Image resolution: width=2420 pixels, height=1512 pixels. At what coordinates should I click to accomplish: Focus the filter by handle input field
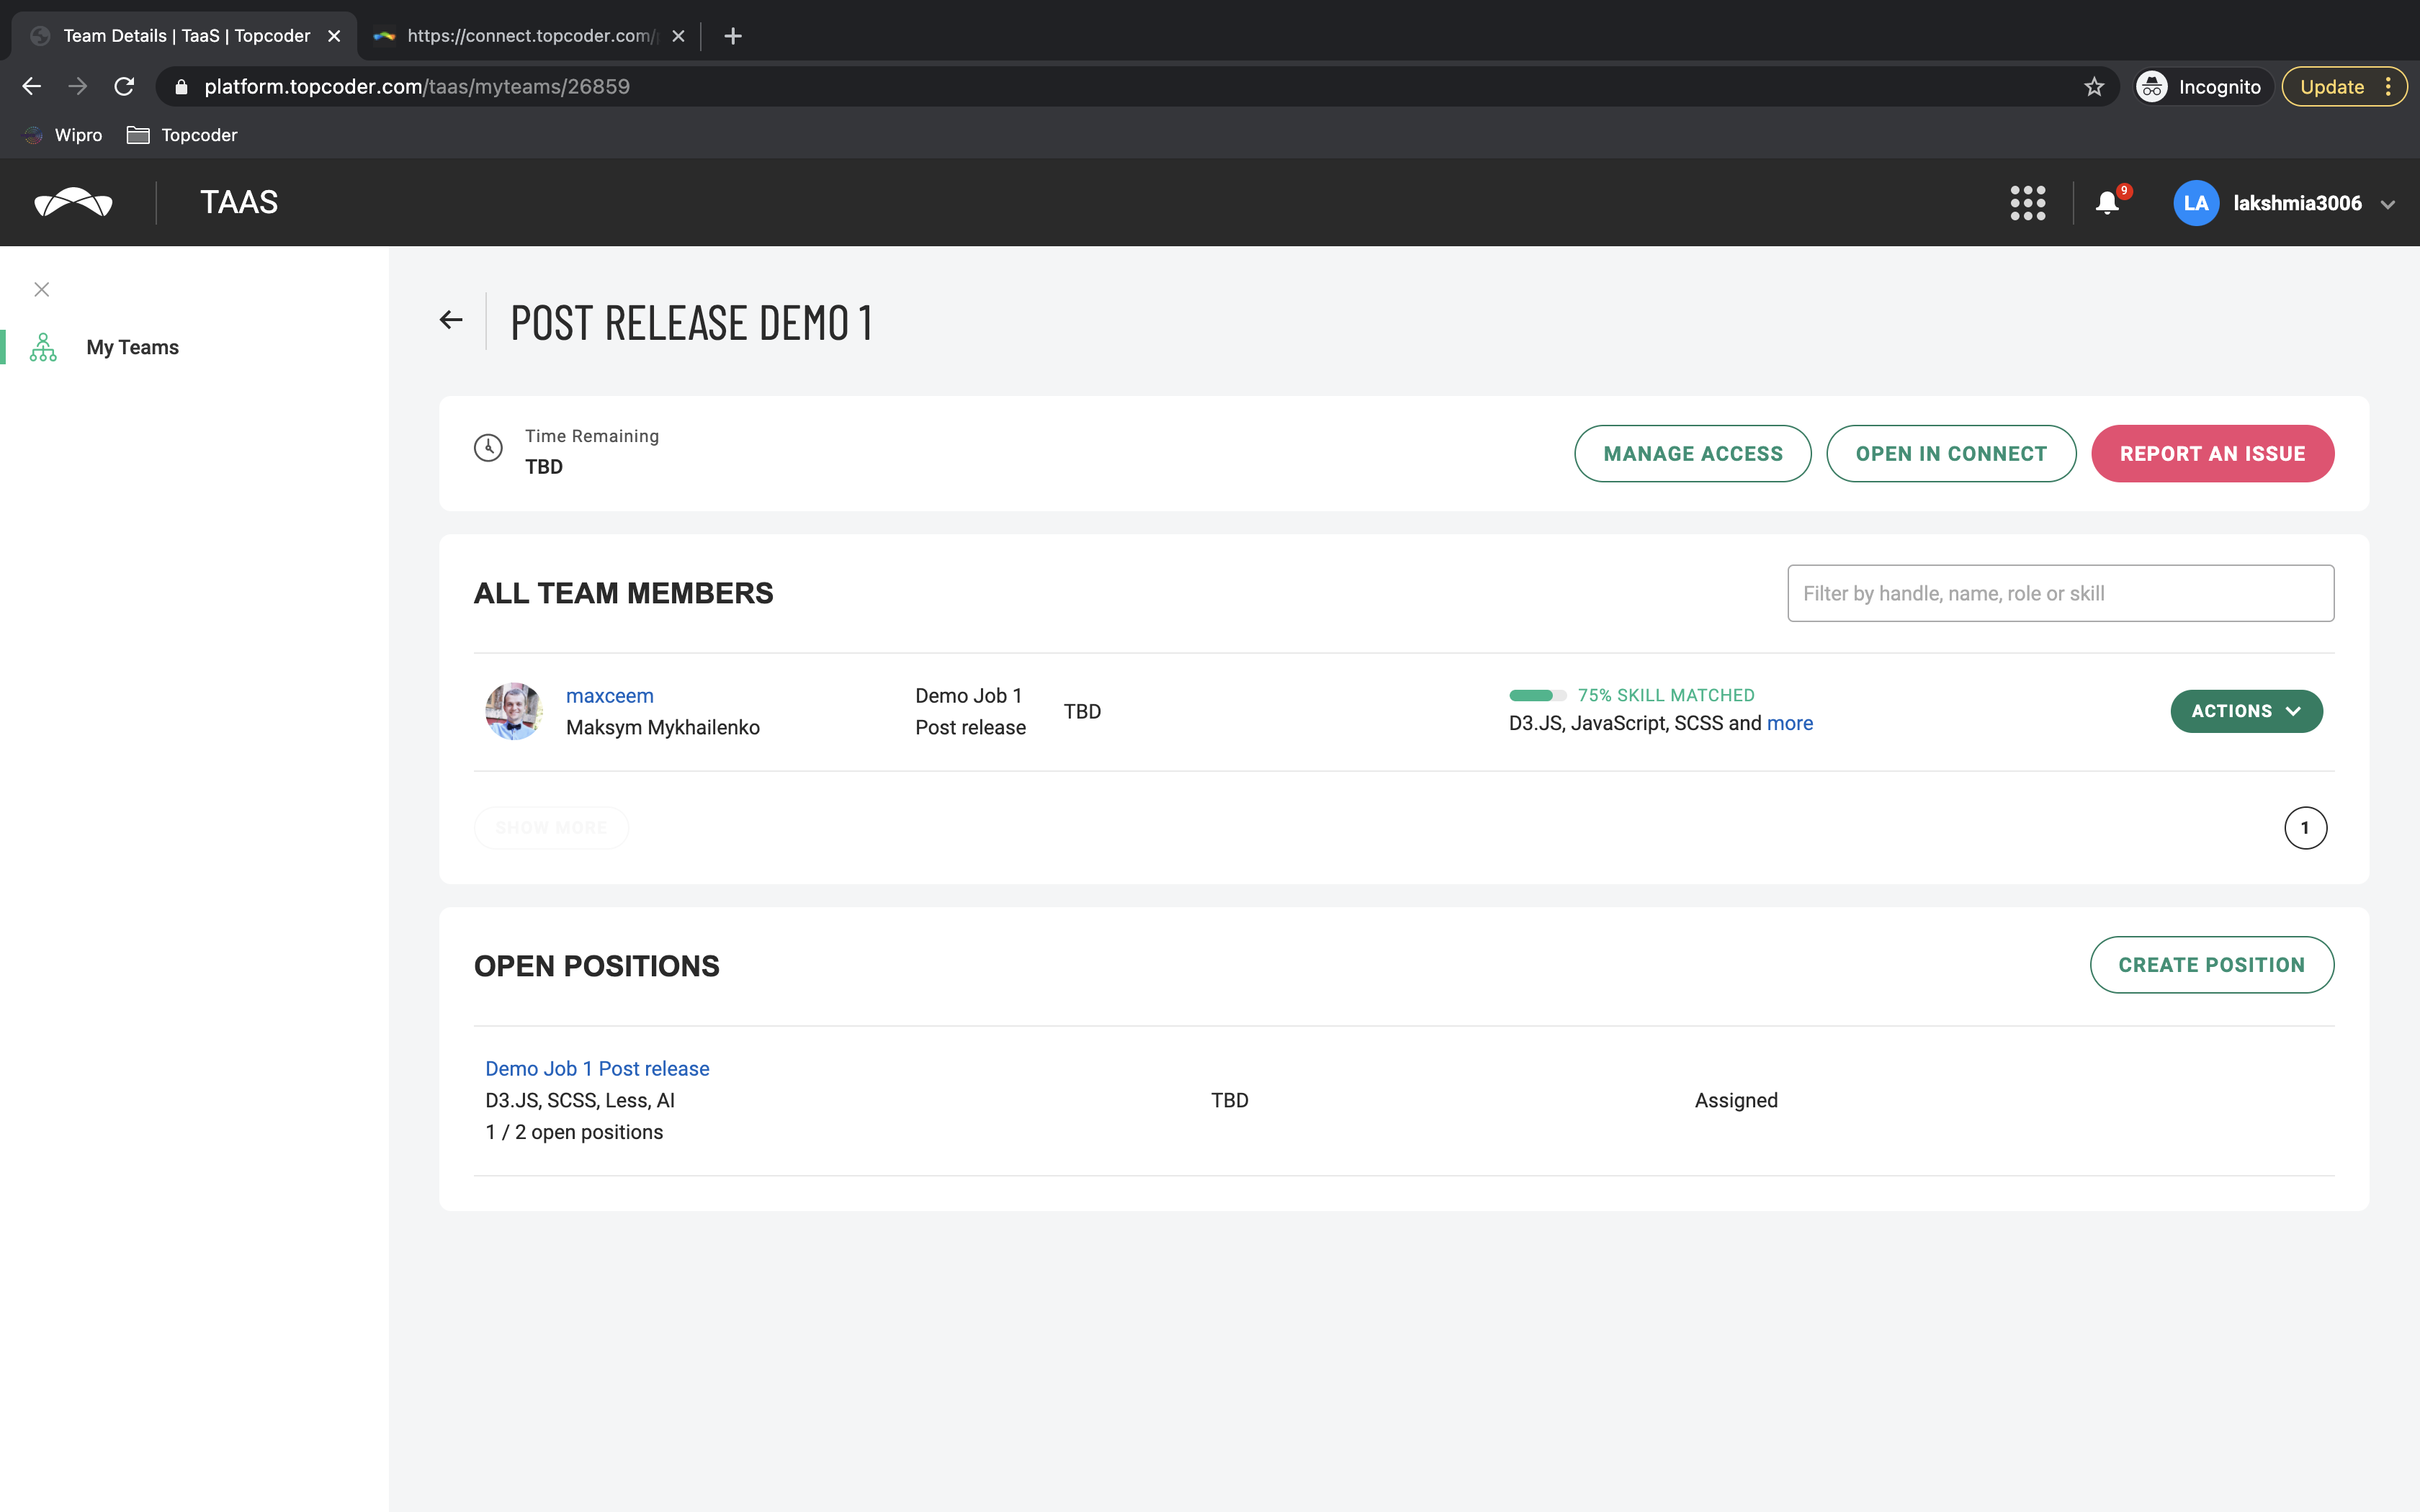[x=2060, y=593]
